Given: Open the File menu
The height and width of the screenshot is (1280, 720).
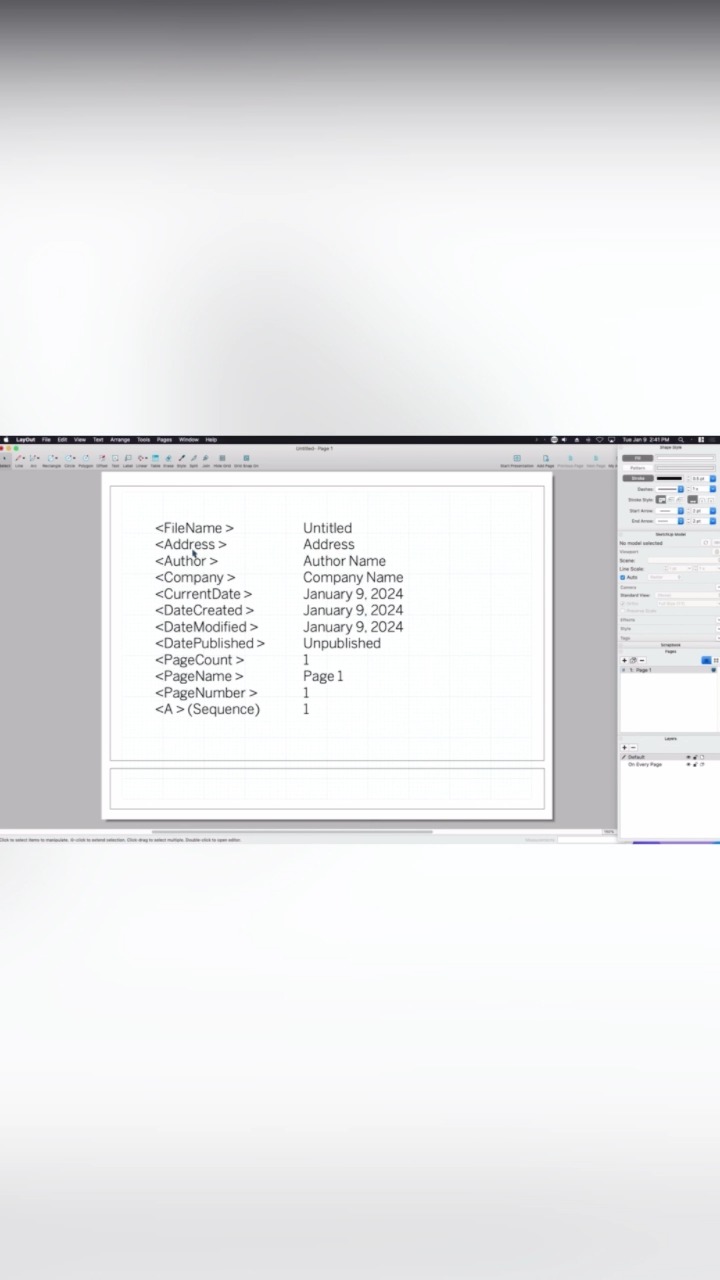Looking at the screenshot, I should 46,440.
